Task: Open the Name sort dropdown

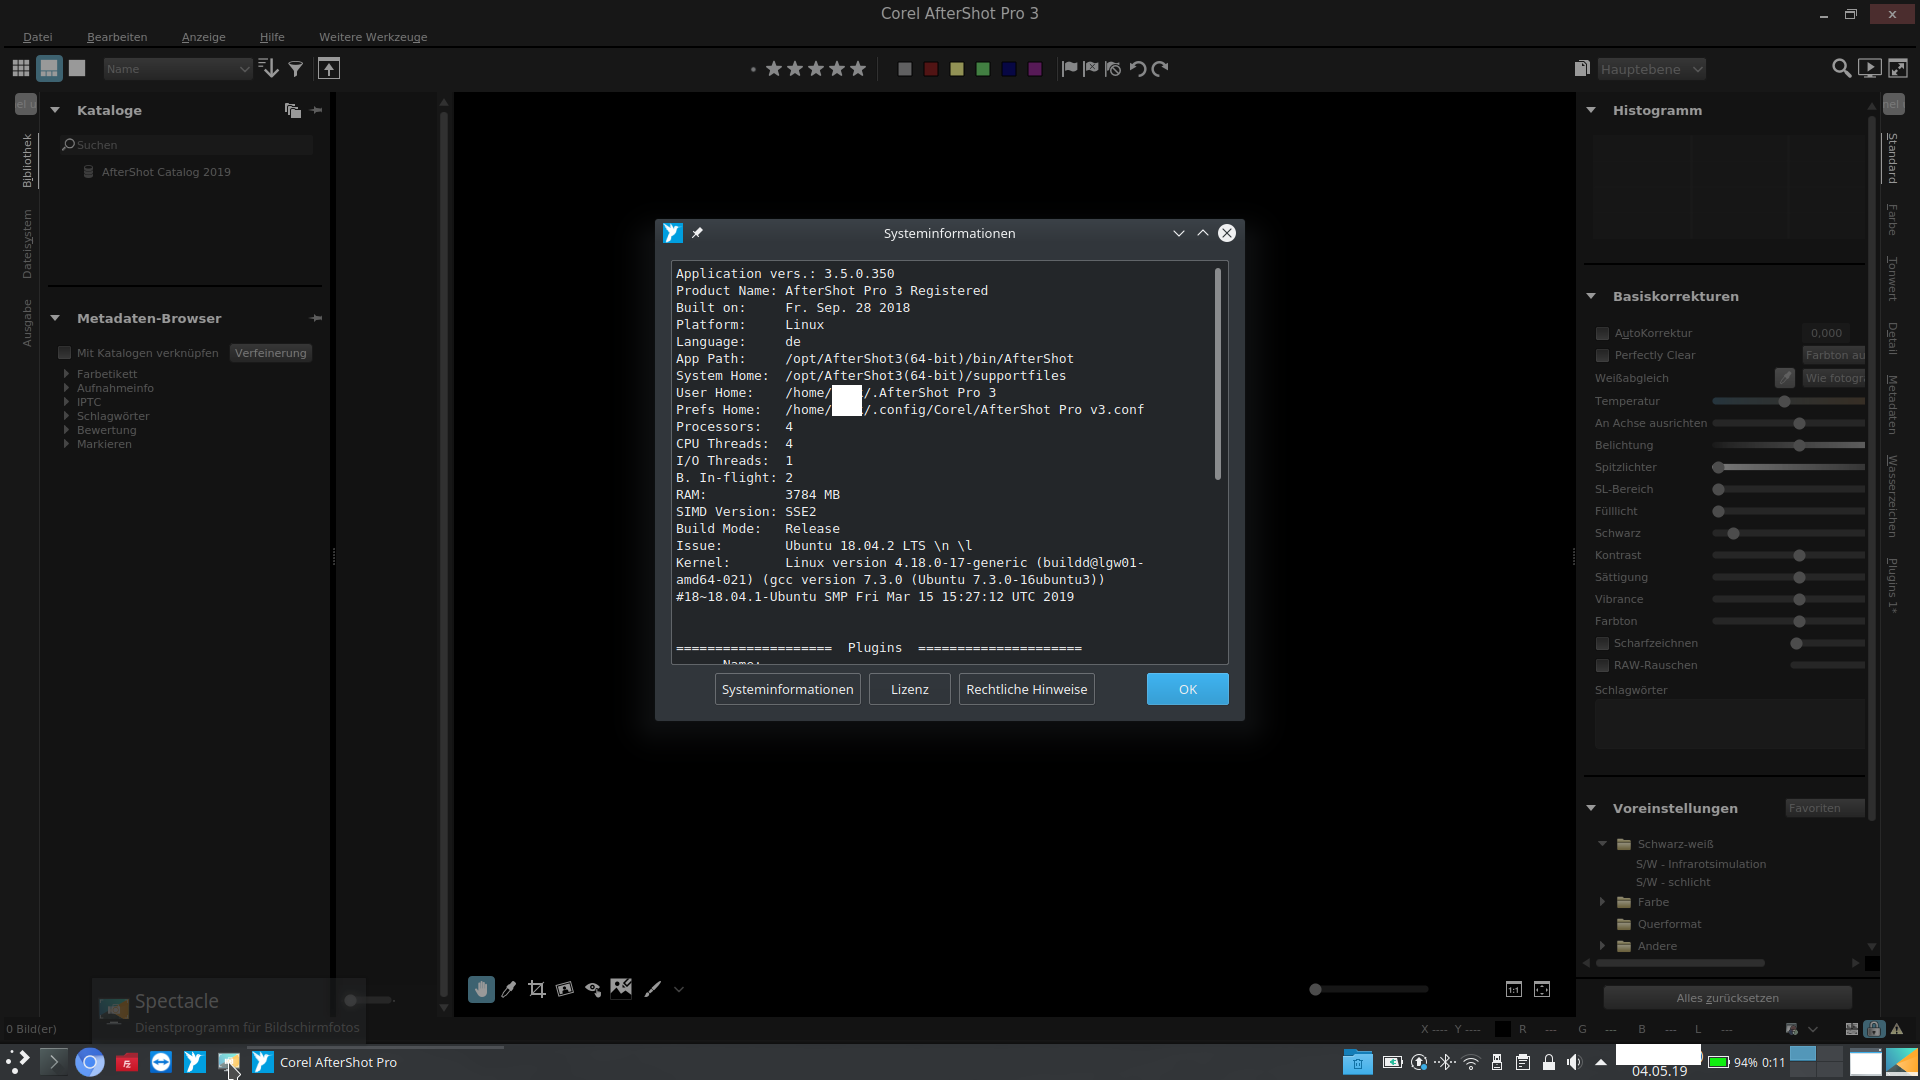Action: pyautogui.click(x=178, y=69)
